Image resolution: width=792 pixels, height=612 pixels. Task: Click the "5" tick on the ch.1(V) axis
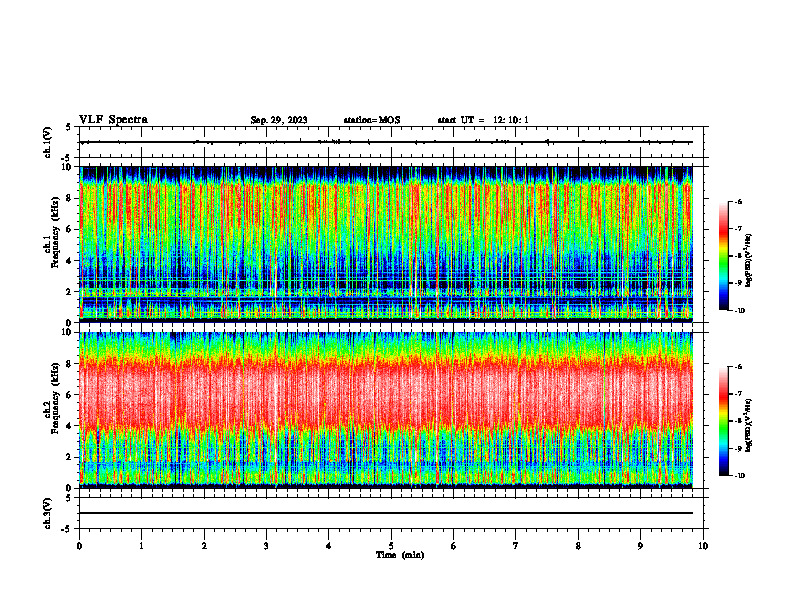click(68, 127)
